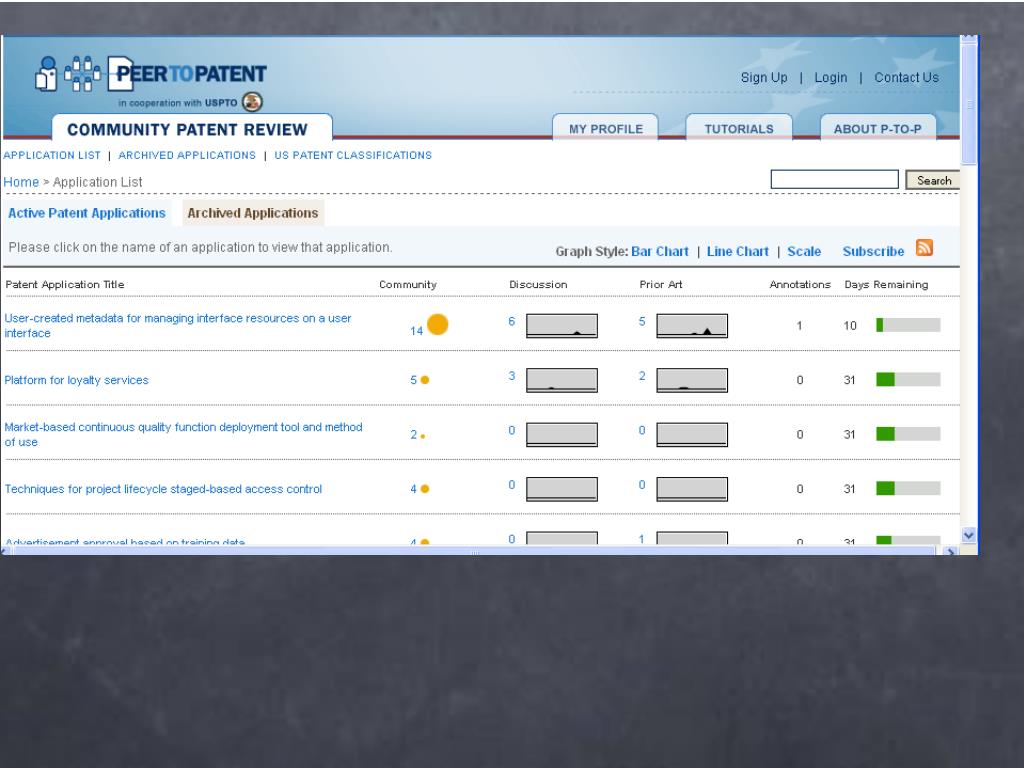The height and width of the screenshot is (768, 1024).
Task: Click inside the search text field
Action: pos(835,180)
